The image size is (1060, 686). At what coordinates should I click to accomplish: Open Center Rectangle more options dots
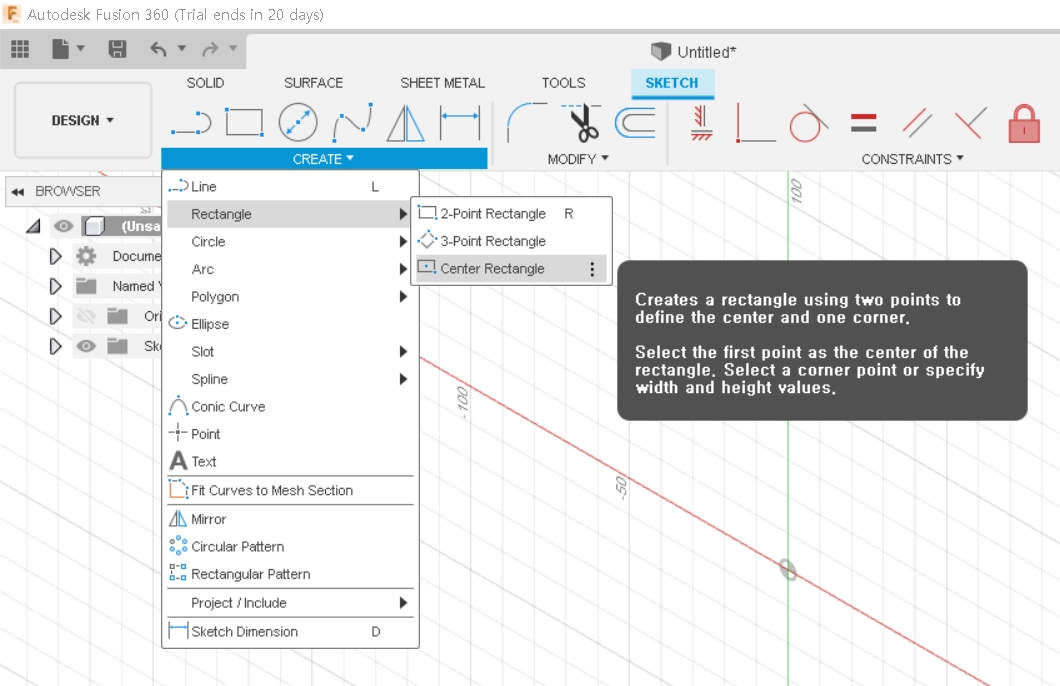pos(592,269)
